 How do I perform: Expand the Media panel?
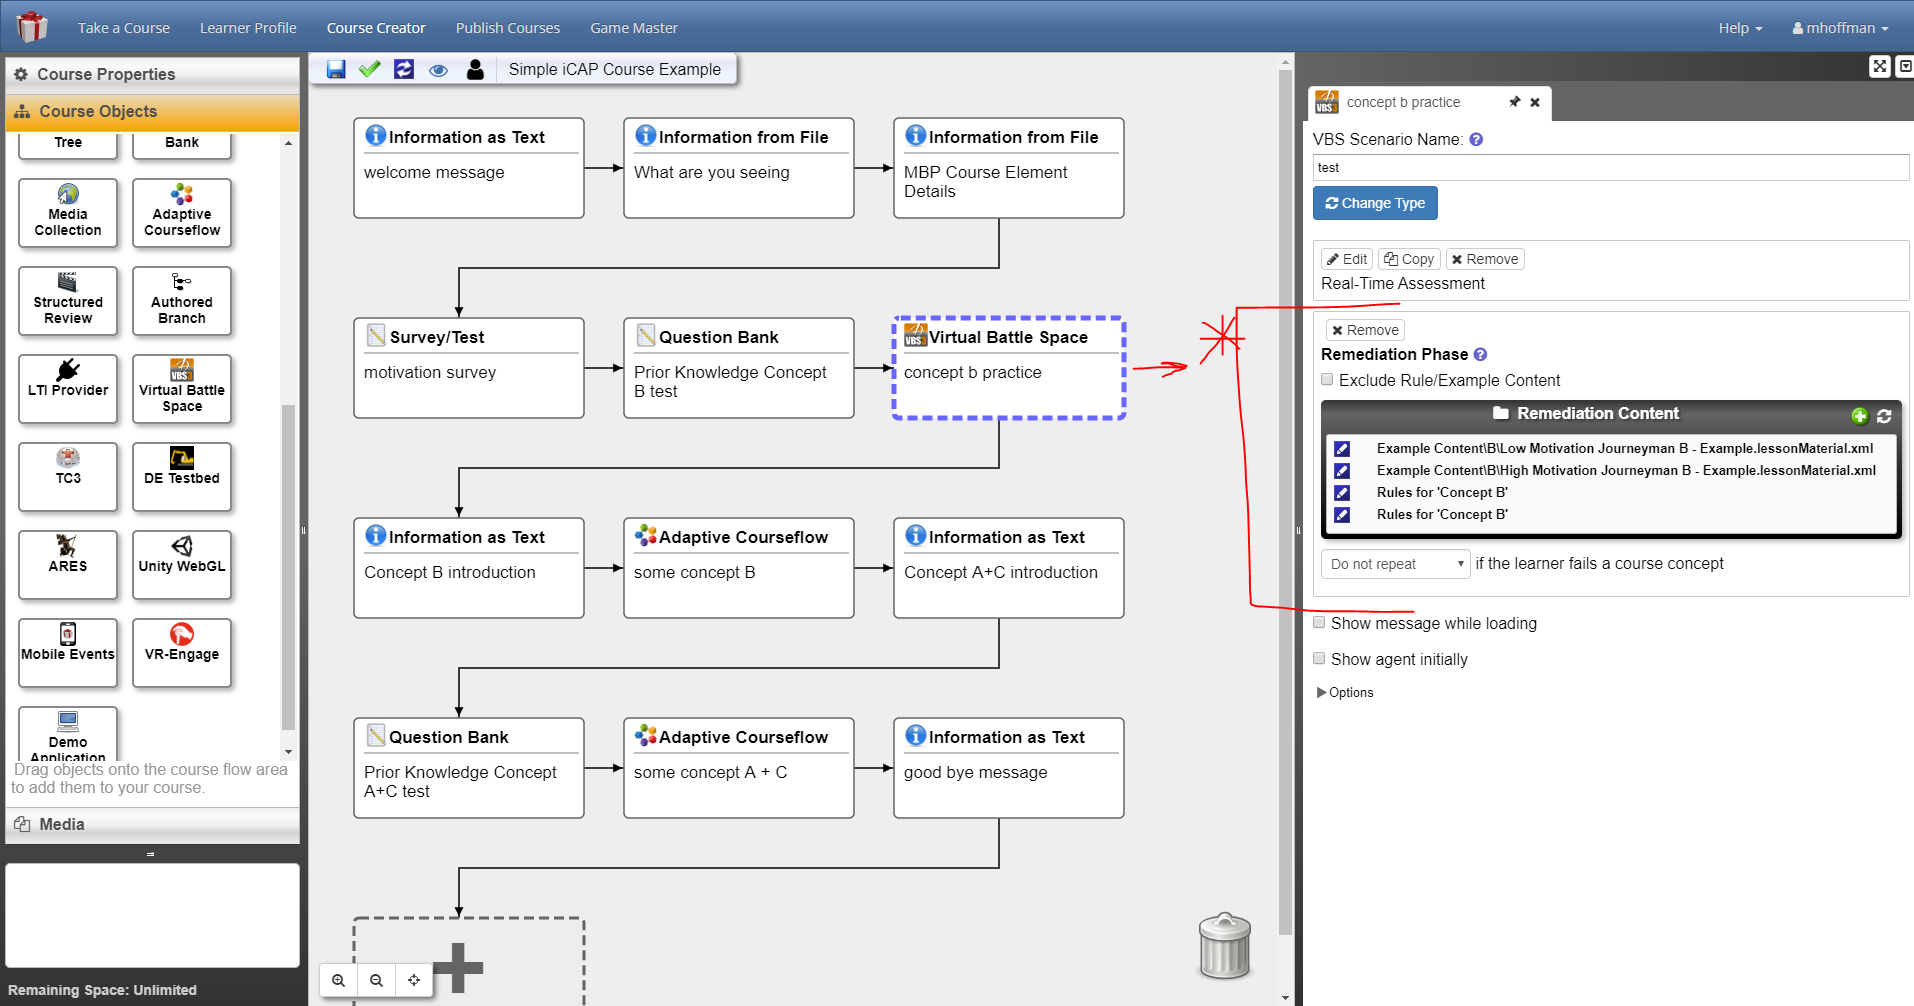click(x=152, y=824)
